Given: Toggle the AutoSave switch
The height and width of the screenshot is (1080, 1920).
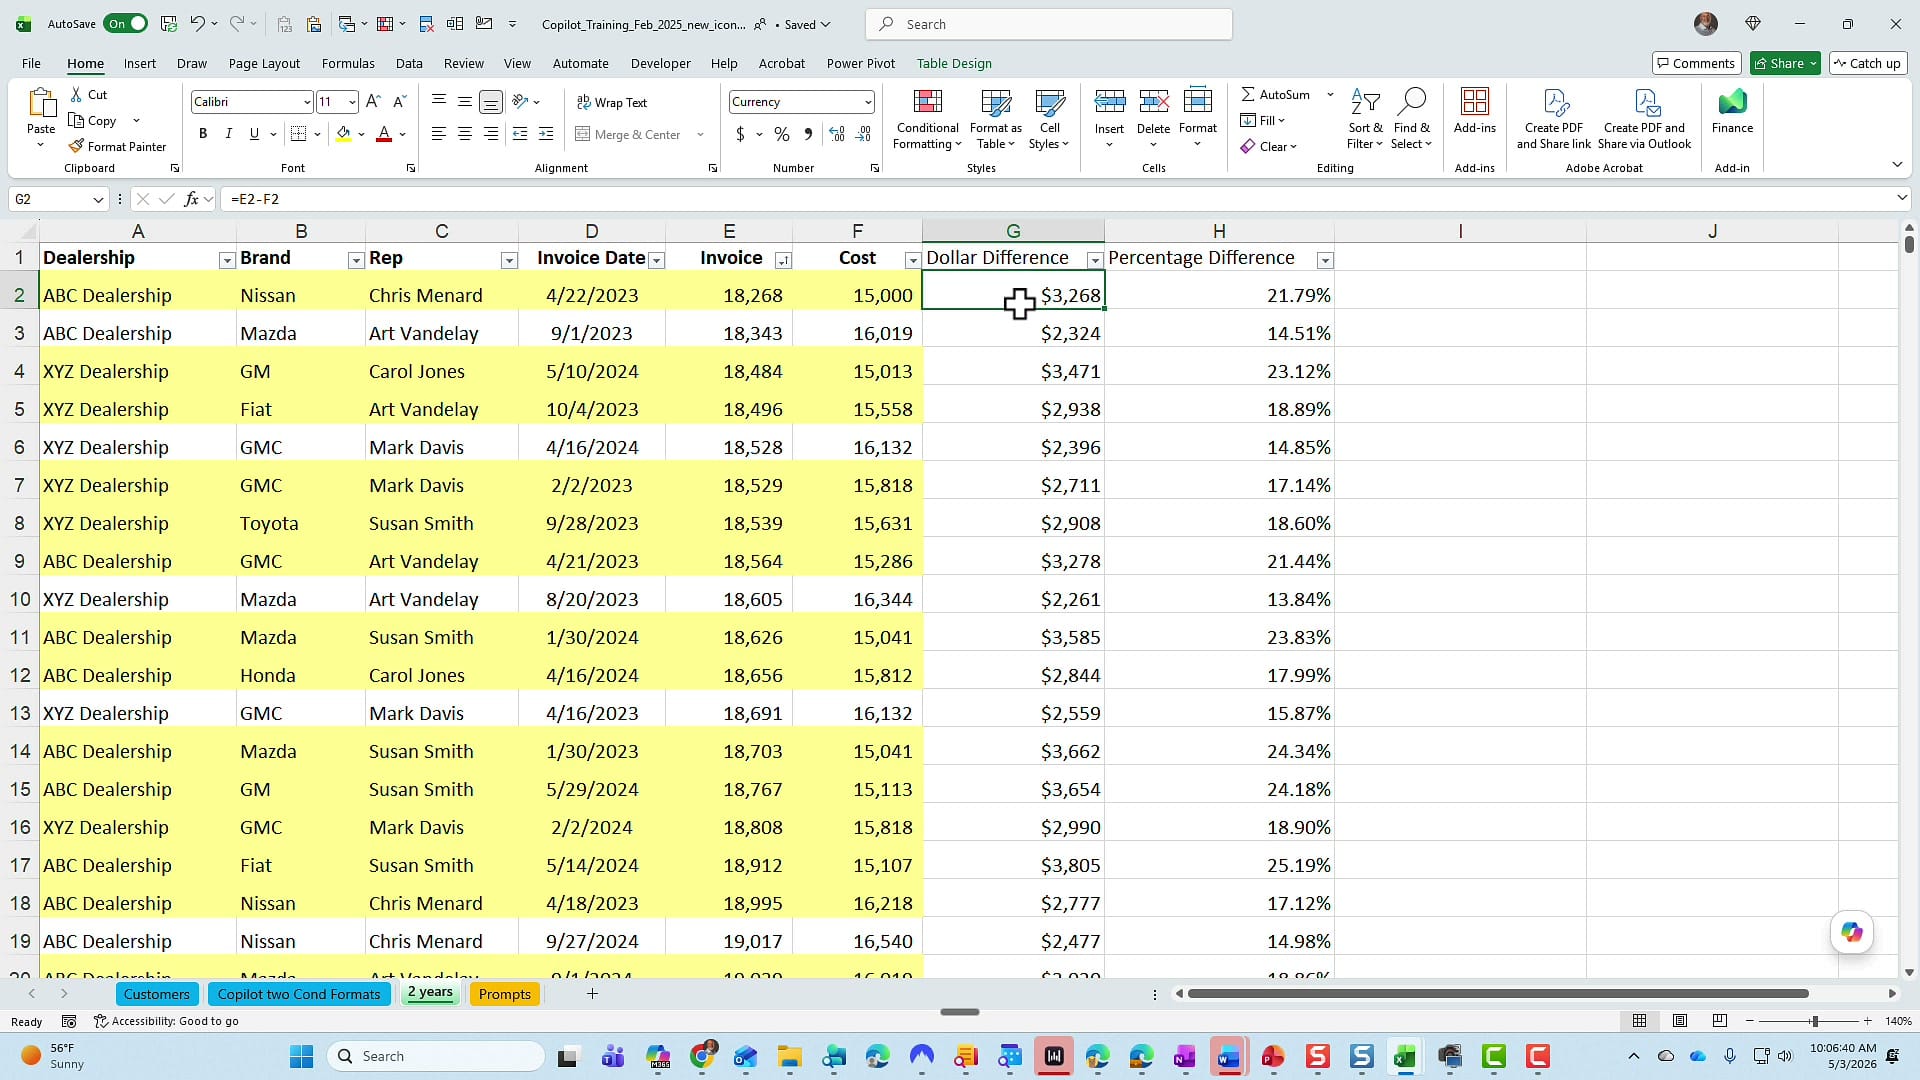Looking at the screenshot, I should 126,24.
